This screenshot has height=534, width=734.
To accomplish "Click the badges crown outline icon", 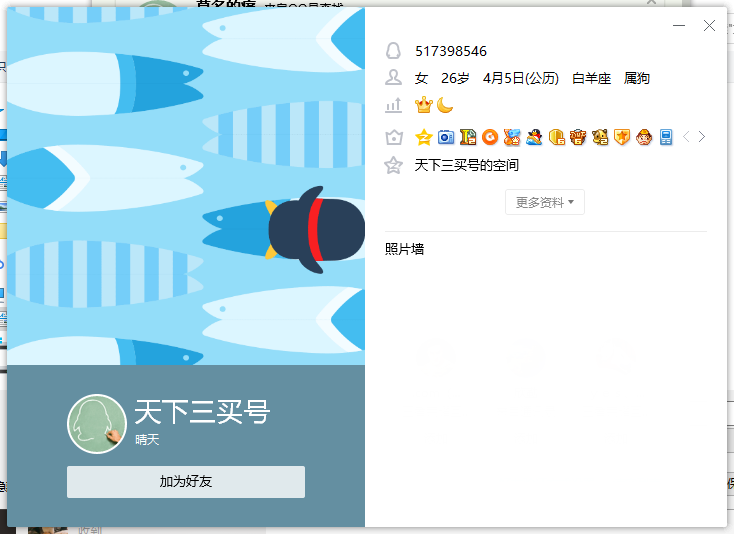I will pos(394,137).
